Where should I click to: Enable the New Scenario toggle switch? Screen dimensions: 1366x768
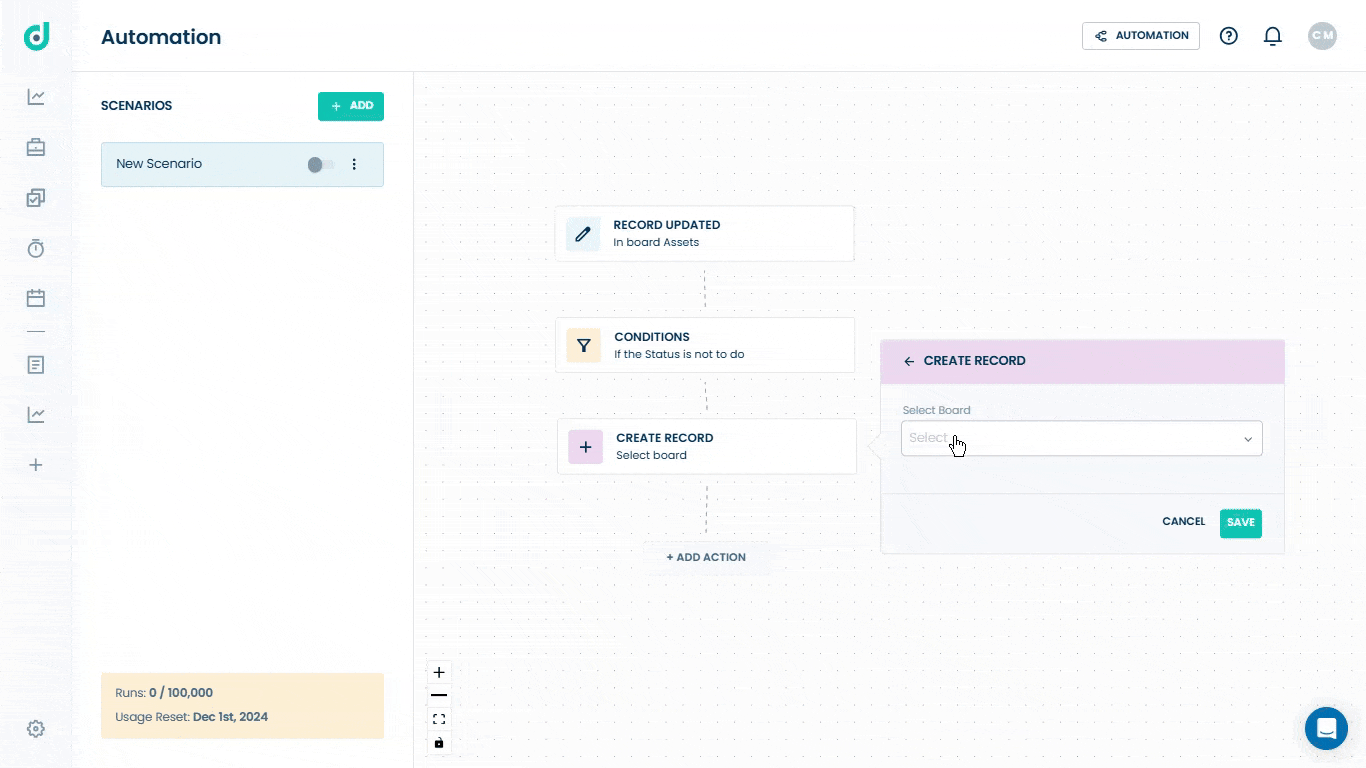[x=320, y=164]
